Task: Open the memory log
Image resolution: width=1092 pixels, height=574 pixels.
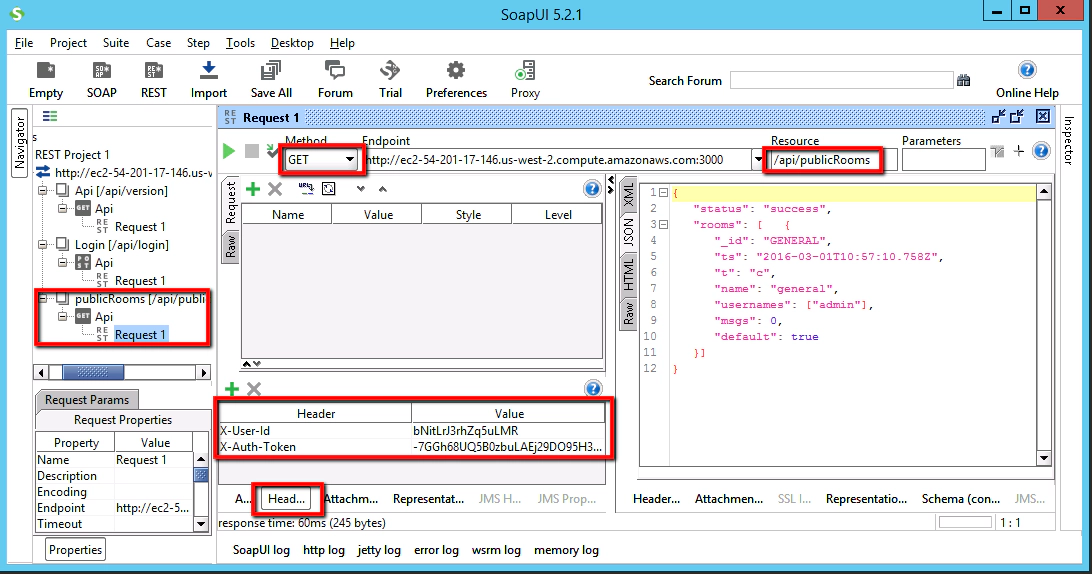Action: click(566, 550)
